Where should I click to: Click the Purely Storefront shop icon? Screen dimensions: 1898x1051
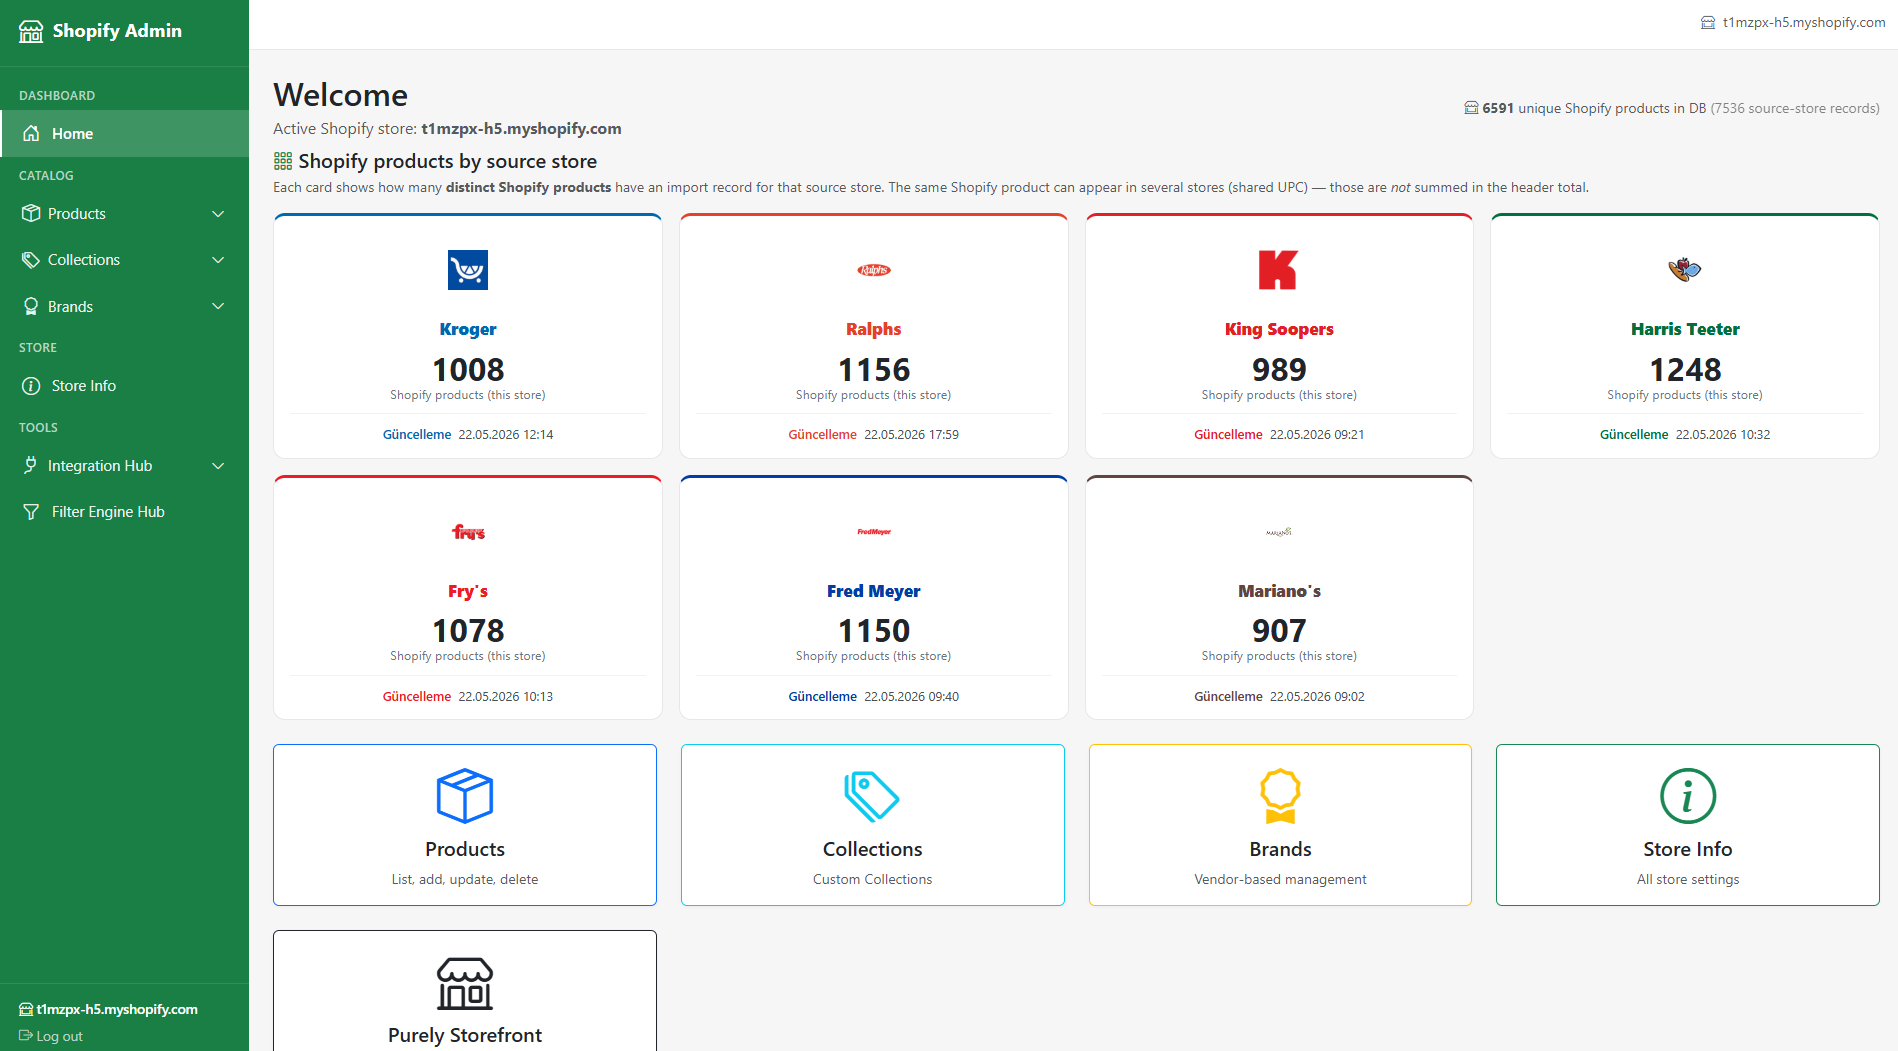(465, 983)
